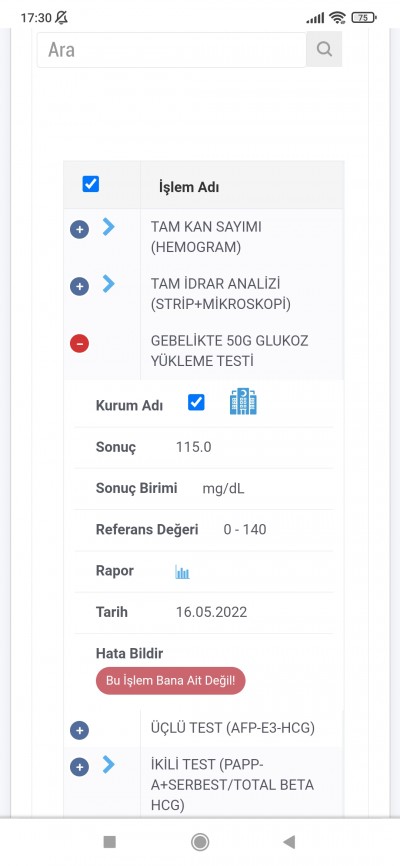The height and width of the screenshot is (866, 400).
Task: Toggle the Kurum Adı checkbox
Action: [196, 403]
